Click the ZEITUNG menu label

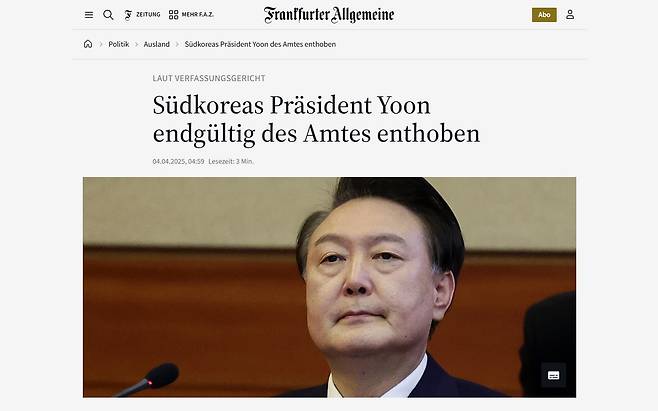[148, 15]
